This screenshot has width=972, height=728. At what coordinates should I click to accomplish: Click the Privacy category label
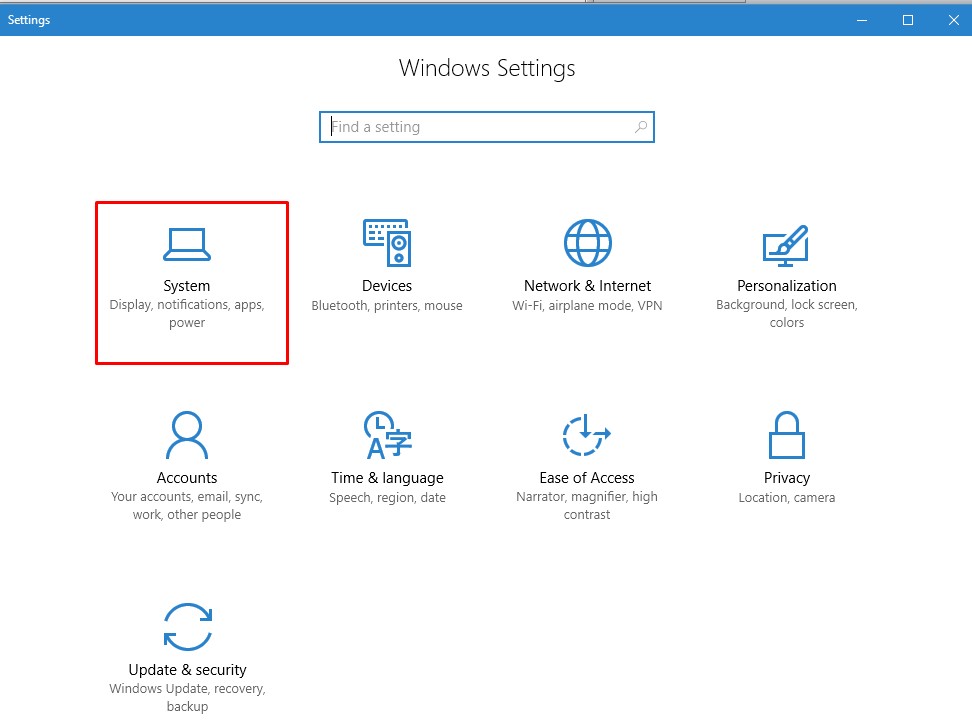click(787, 478)
